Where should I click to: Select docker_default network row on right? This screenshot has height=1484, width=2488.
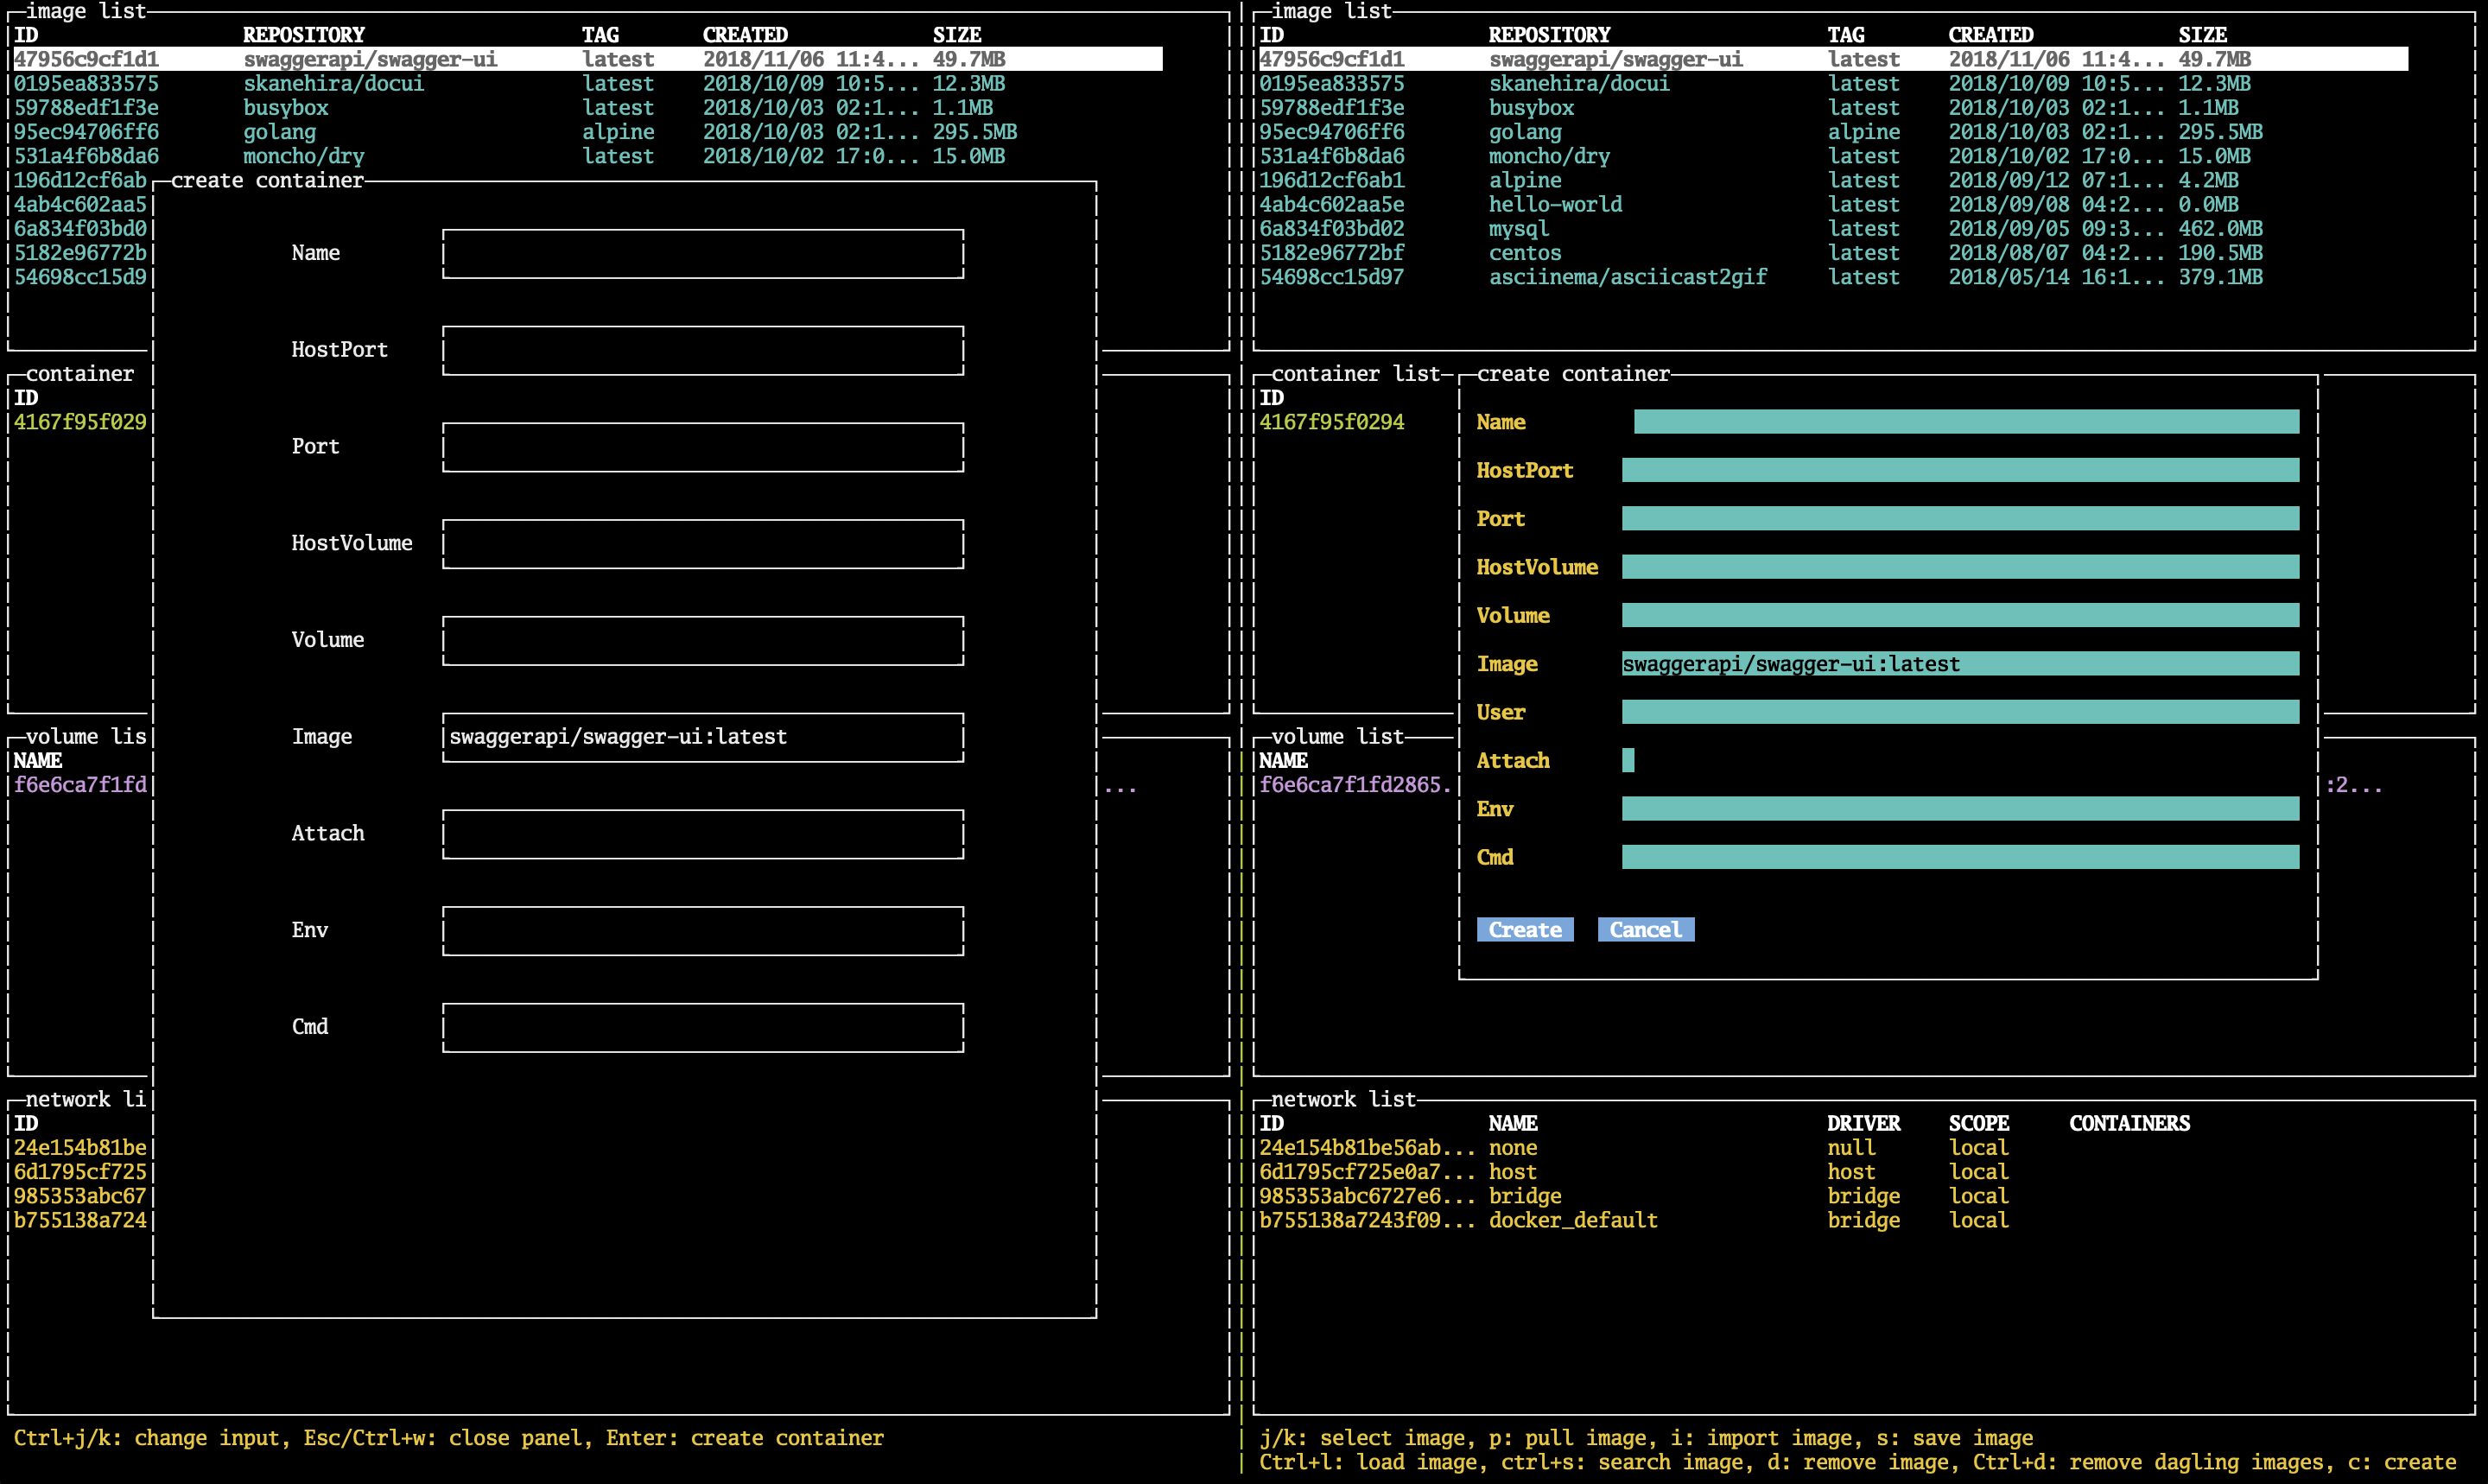1634,1220
